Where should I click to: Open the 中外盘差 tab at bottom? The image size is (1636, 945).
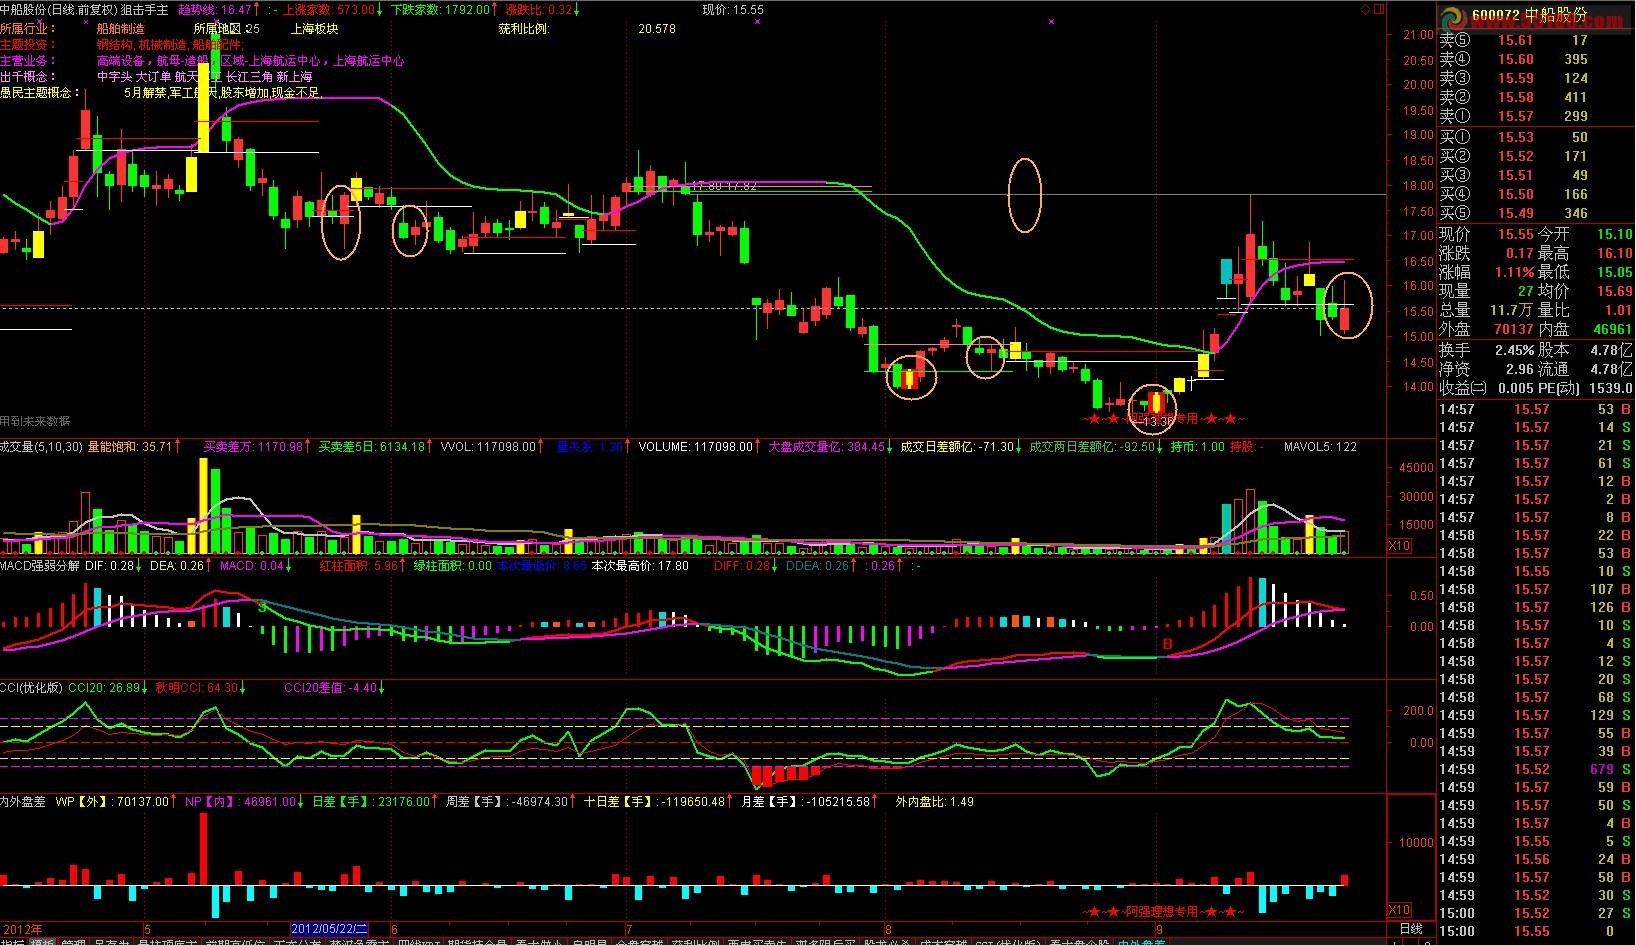(1142, 941)
